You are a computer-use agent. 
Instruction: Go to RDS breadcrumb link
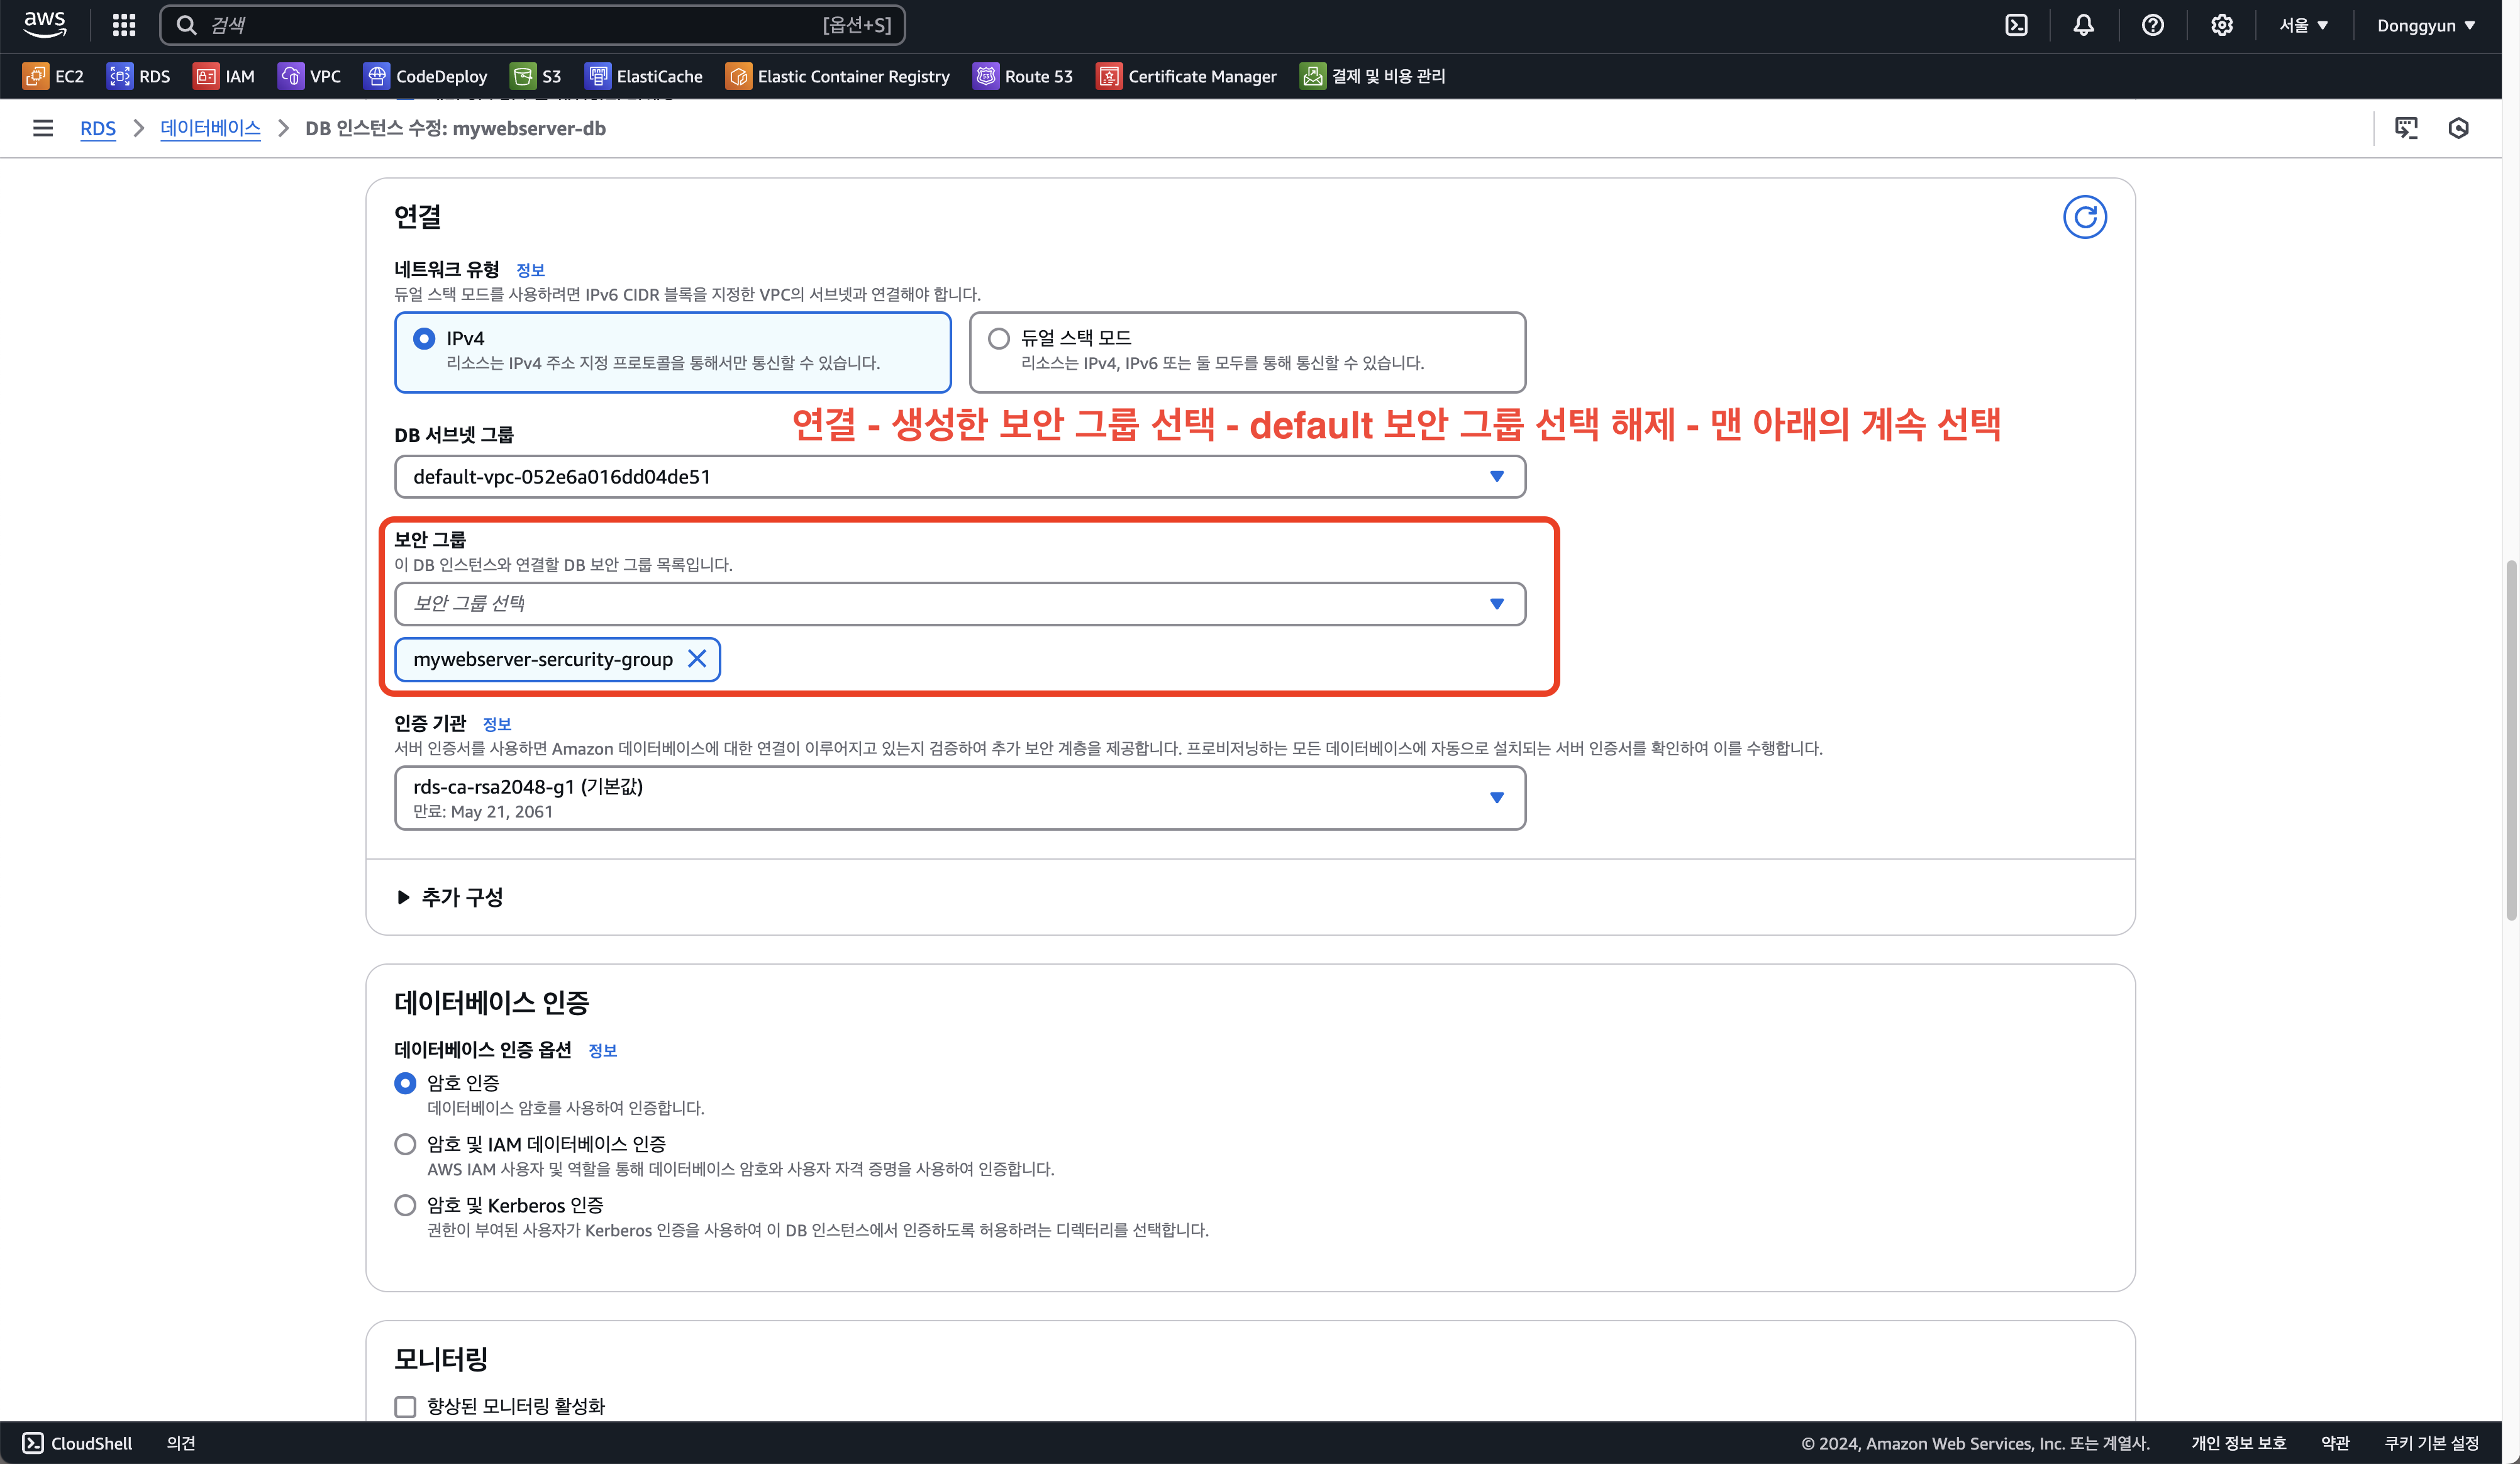(98, 128)
